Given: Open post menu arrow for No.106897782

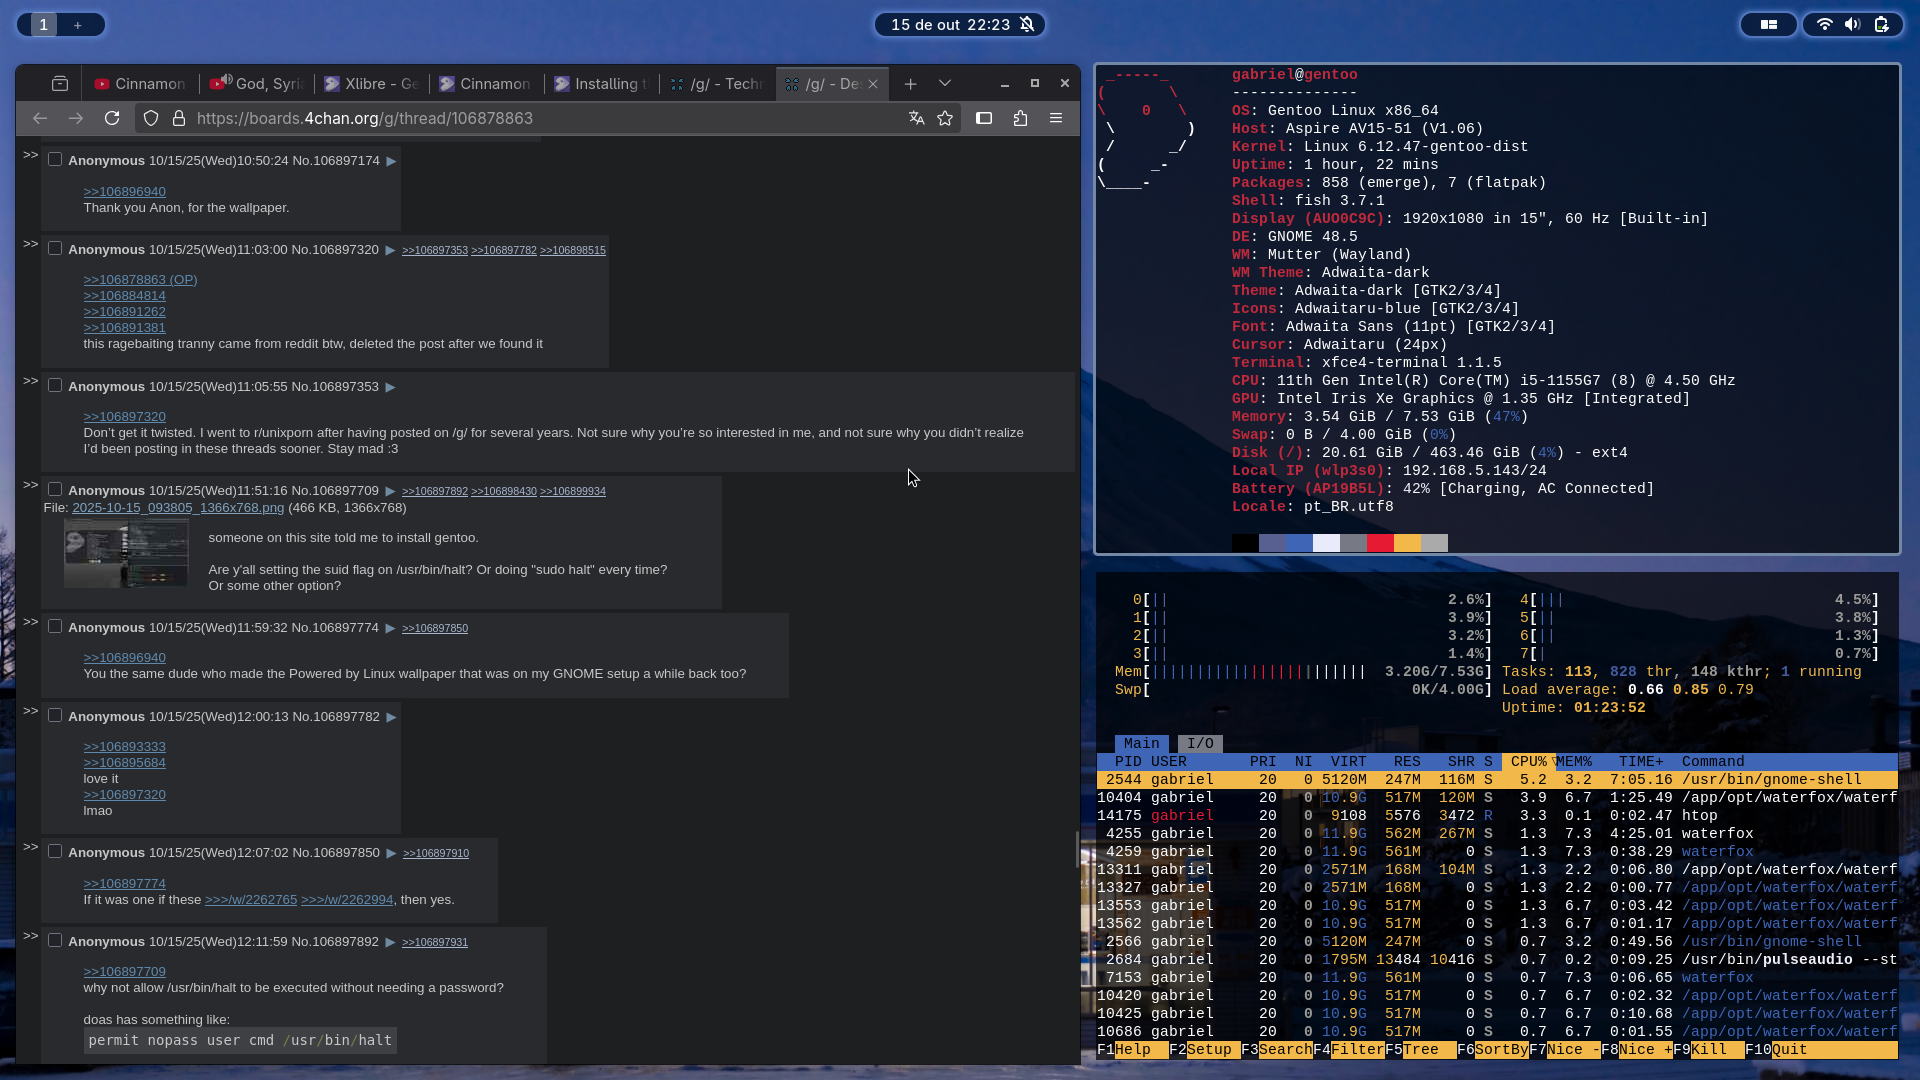Looking at the screenshot, I should (x=392, y=717).
